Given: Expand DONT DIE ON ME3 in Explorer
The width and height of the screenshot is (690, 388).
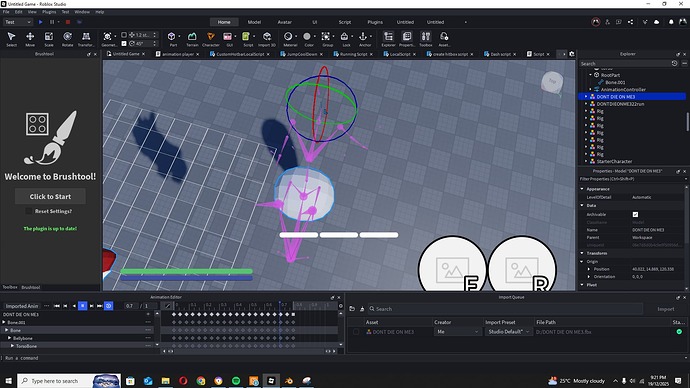Looking at the screenshot, I should [586, 96].
